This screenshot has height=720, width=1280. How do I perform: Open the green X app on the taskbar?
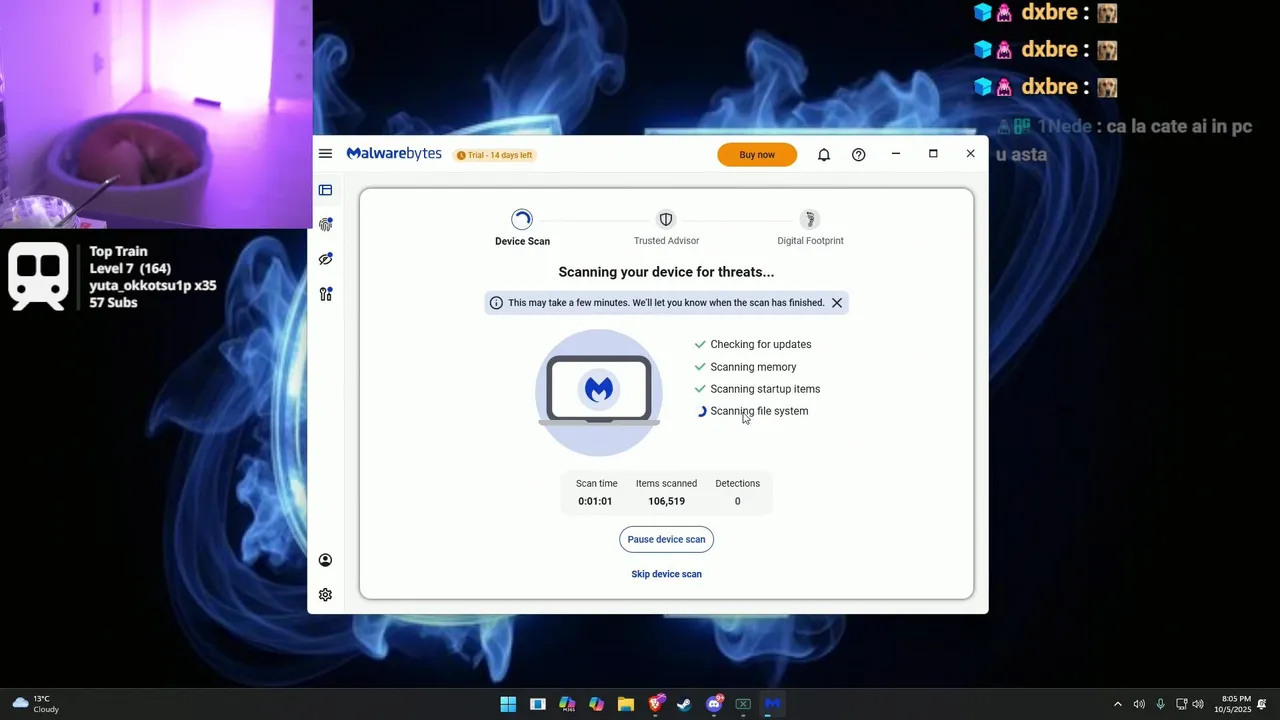coord(743,704)
